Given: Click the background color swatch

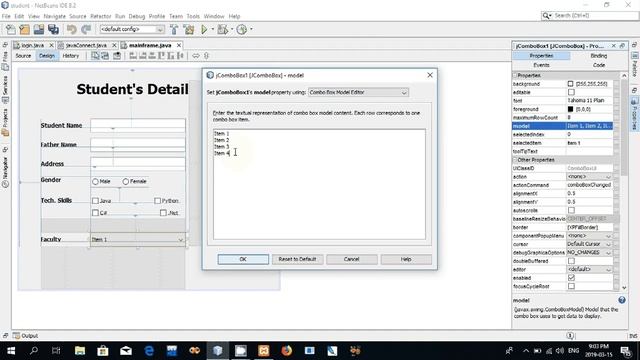Looking at the screenshot, I should point(570,84).
